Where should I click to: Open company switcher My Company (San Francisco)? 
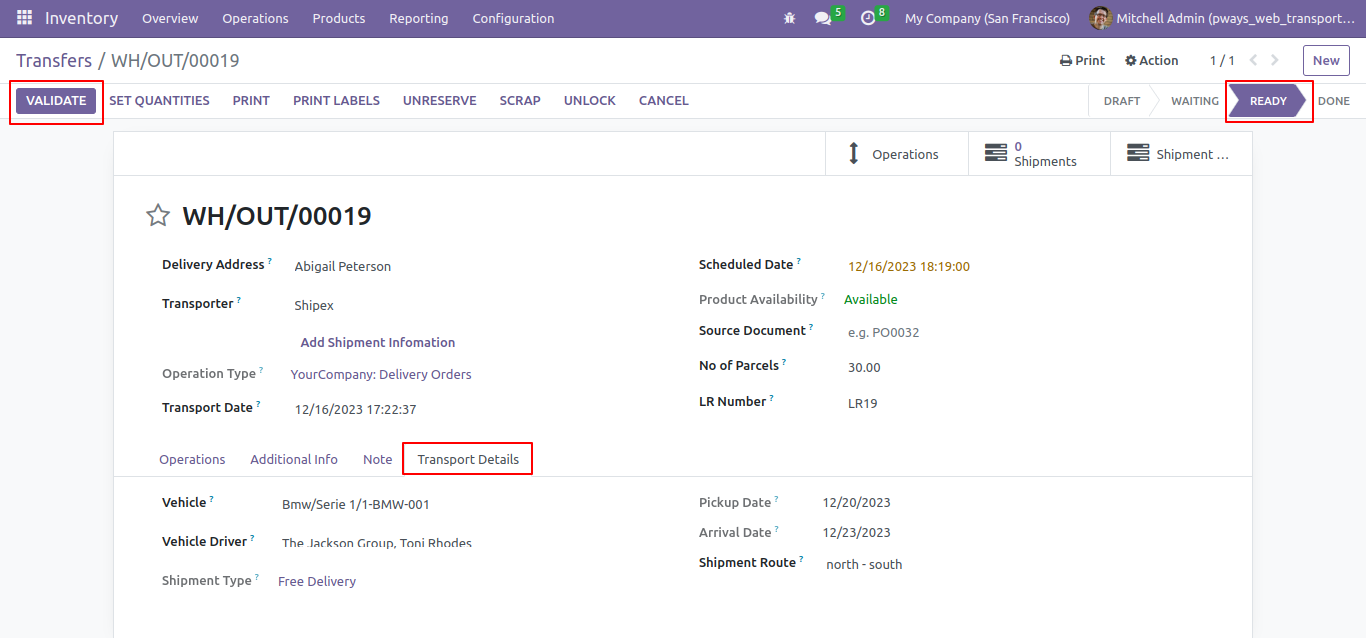(x=987, y=18)
